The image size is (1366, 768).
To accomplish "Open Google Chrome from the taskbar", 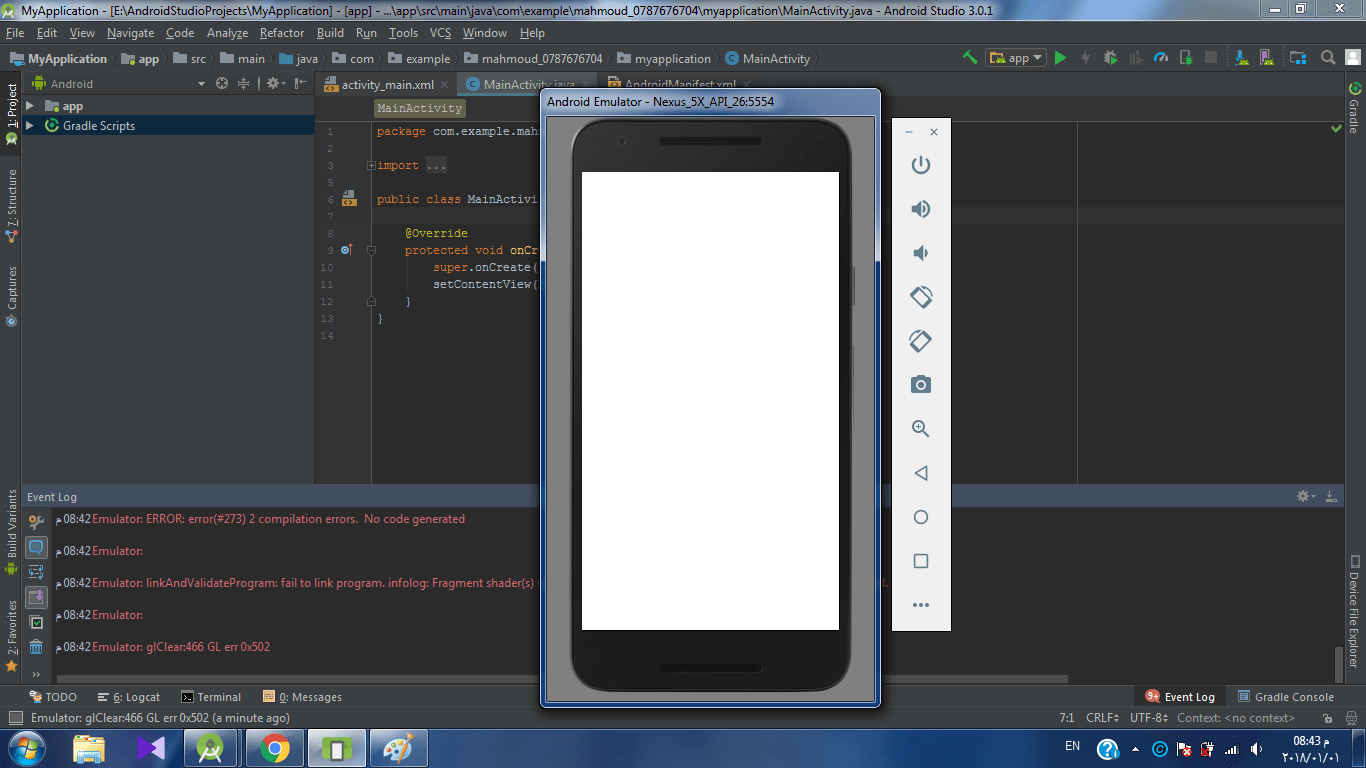I will tap(275, 748).
